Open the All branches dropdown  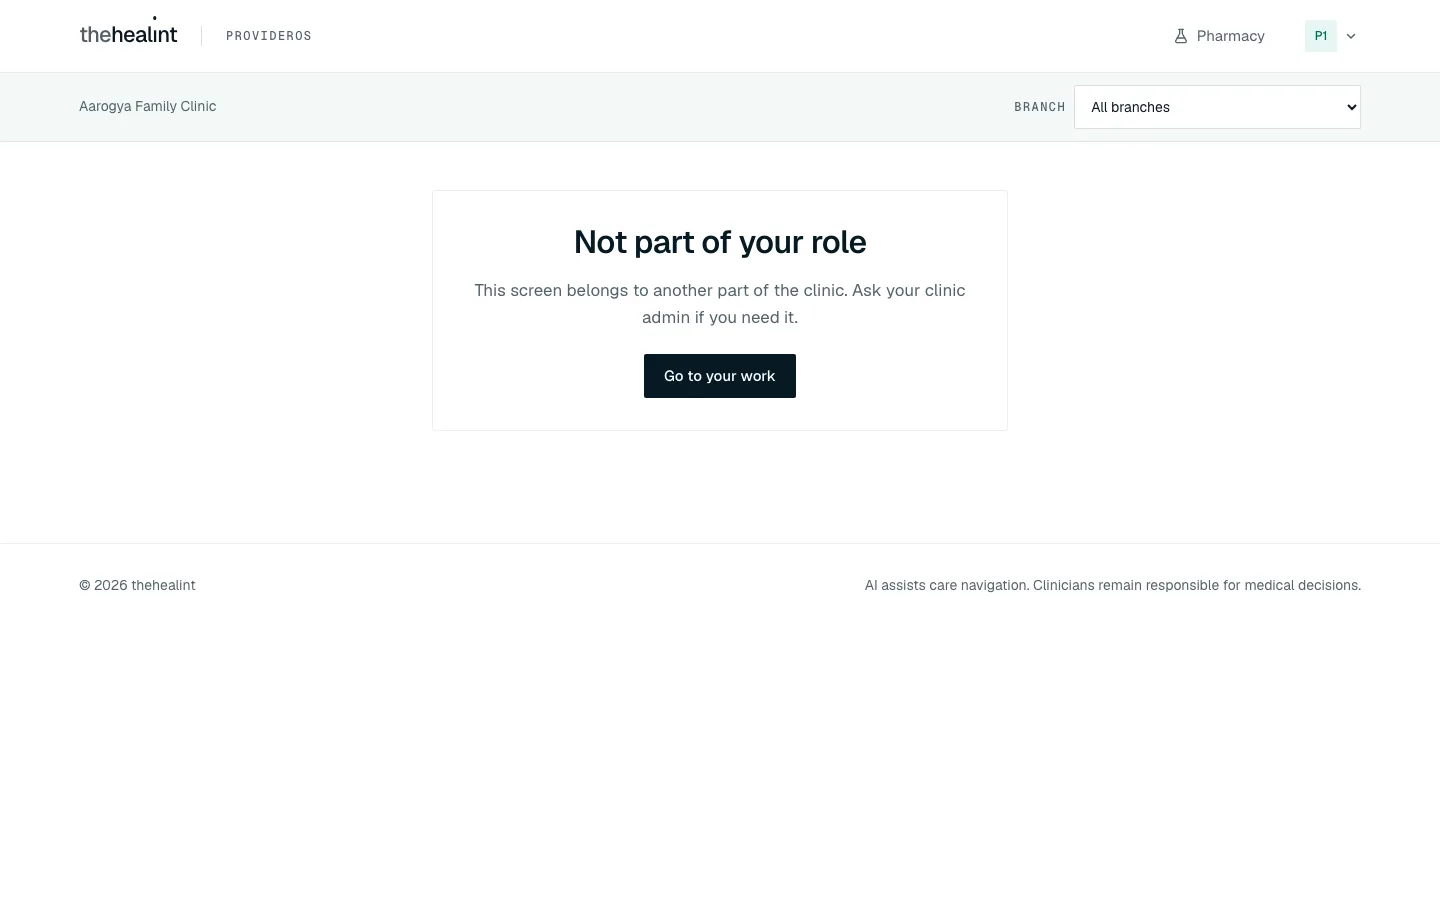coord(1217,107)
